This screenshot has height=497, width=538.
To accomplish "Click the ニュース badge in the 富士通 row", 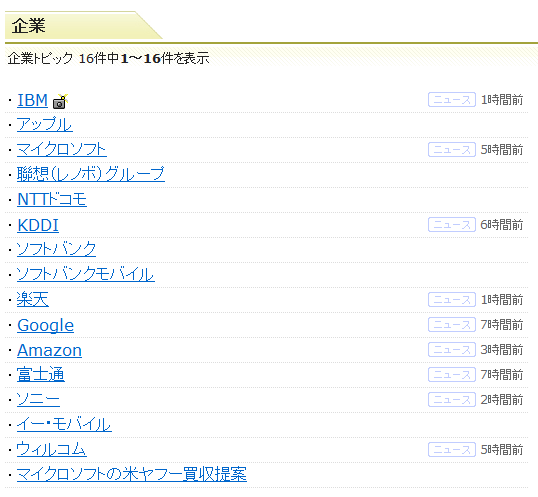I will pyautogui.click(x=452, y=375).
